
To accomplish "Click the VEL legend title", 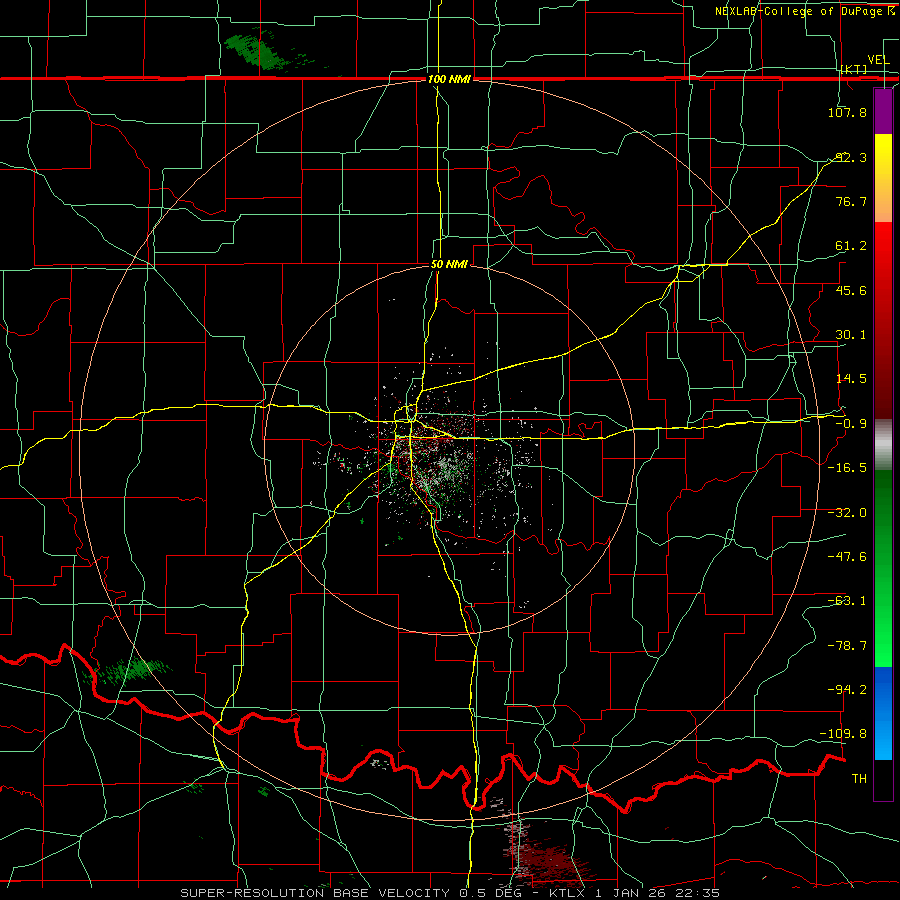I will [x=878, y=60].
